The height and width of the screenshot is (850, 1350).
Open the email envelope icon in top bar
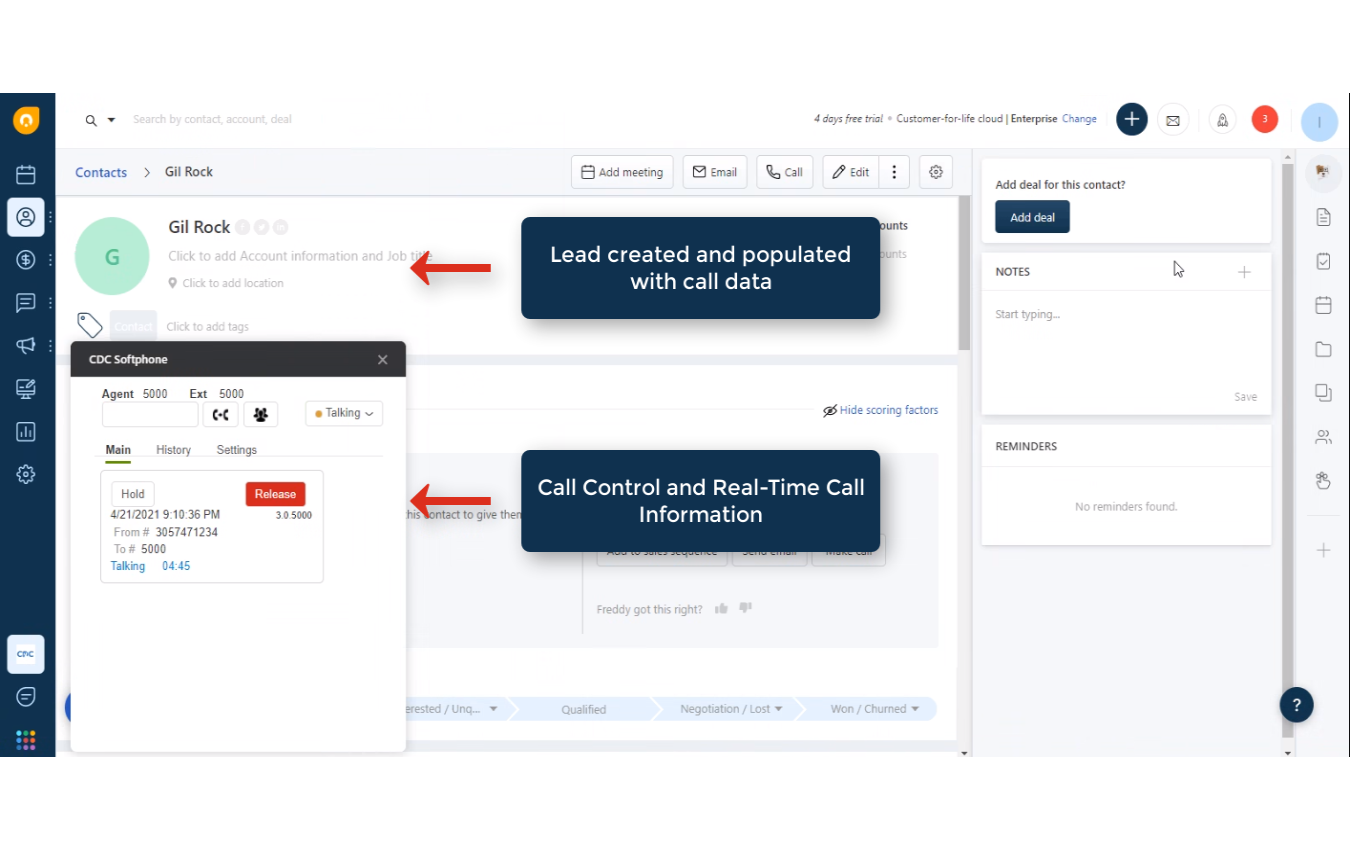pos(1172,119)
